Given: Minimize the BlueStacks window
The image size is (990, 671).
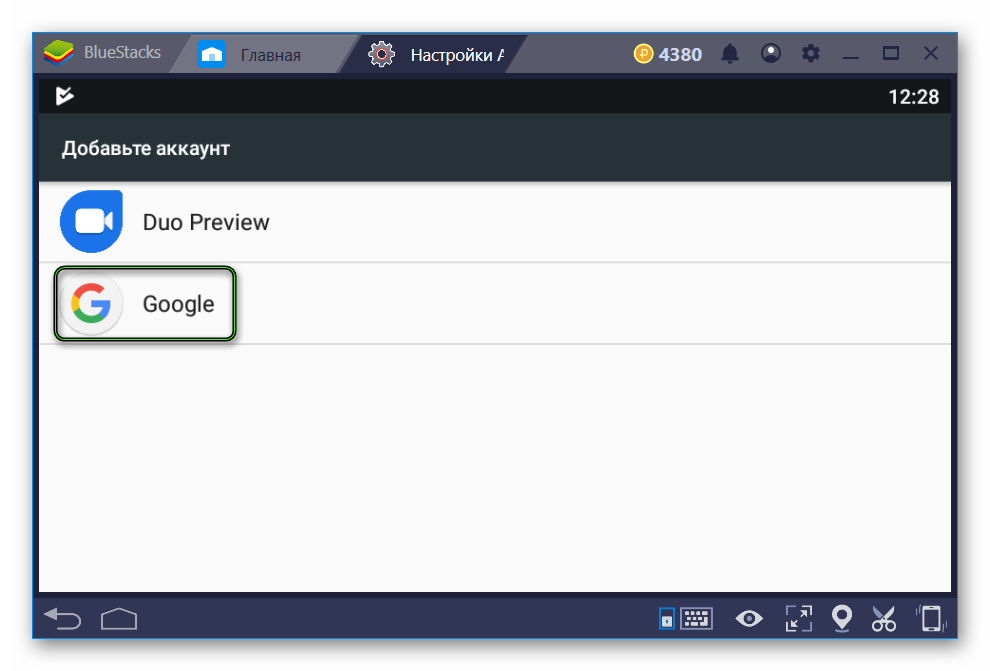Looking at the screenshot, I should (850, 56).
